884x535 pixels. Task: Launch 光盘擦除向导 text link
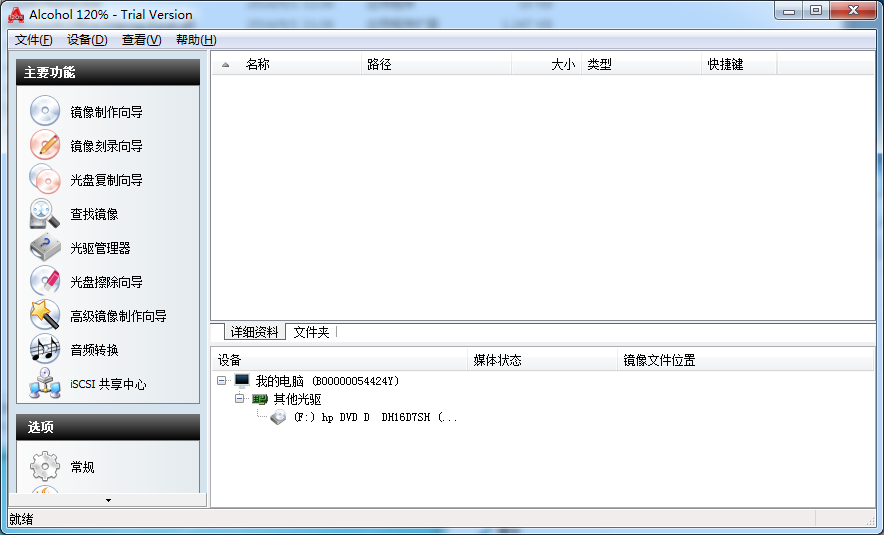pyautogui.click(x=106, y=282)
